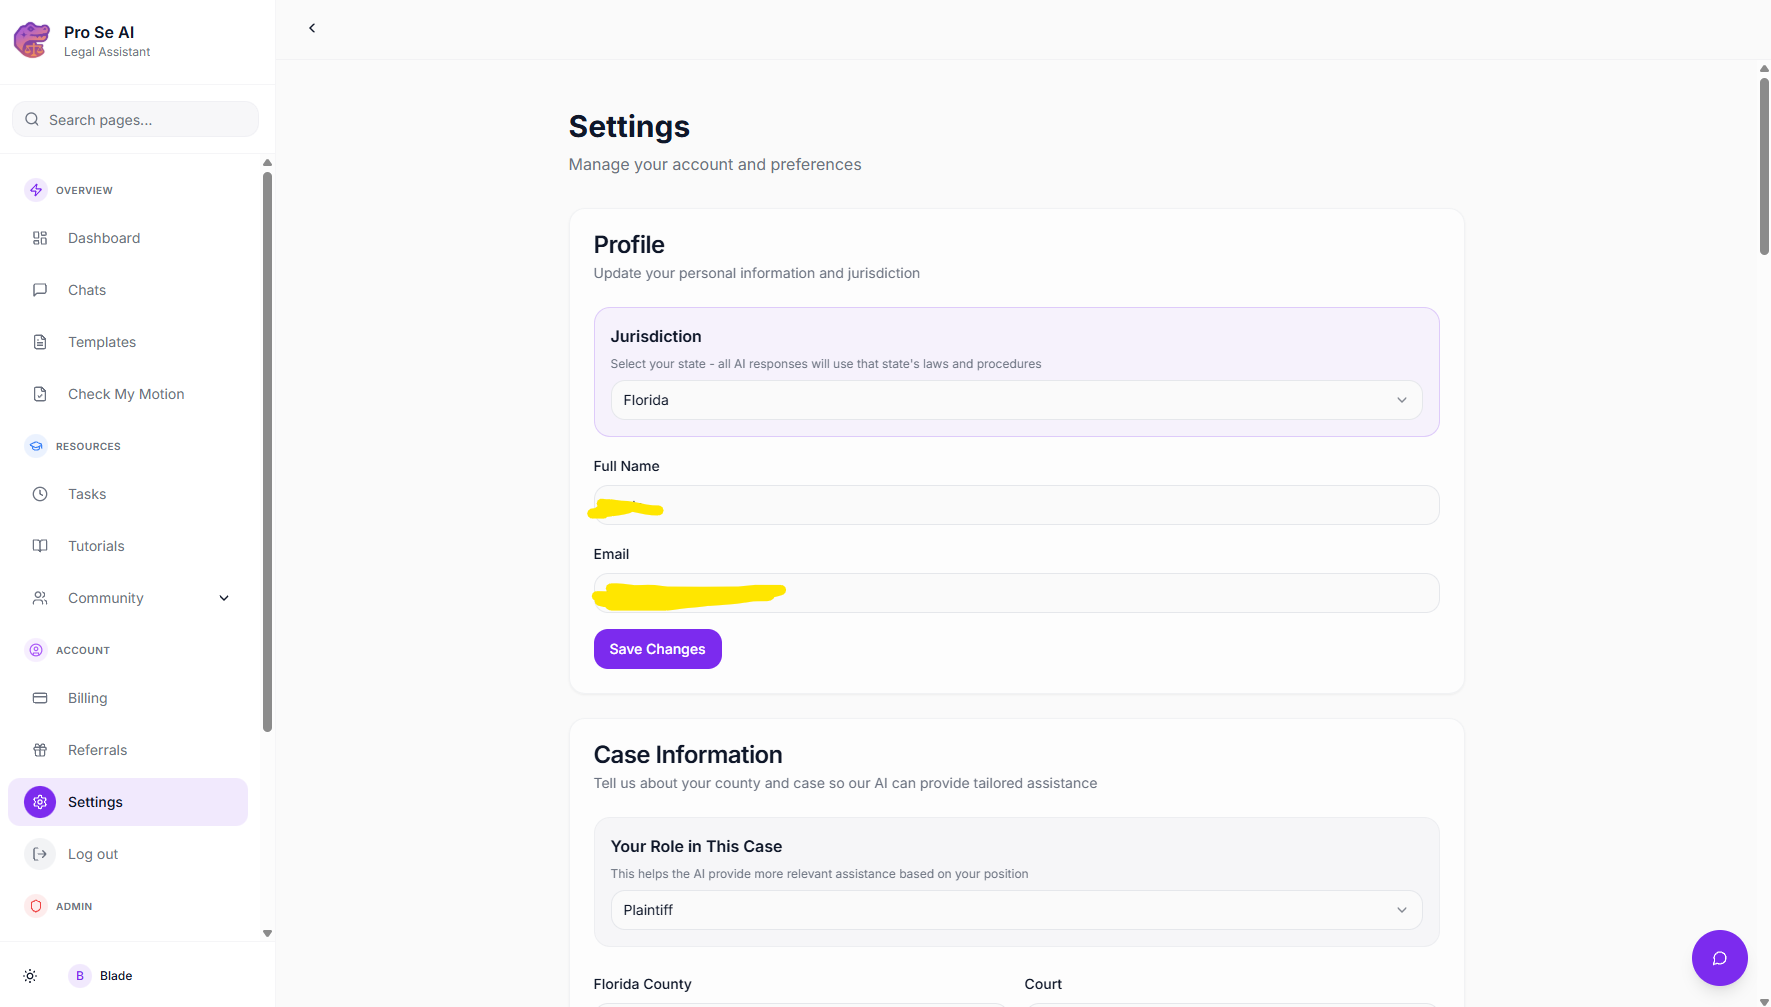
Task: Open the case role dropdown showing Plaintiff
Action: click(1015, 910)
